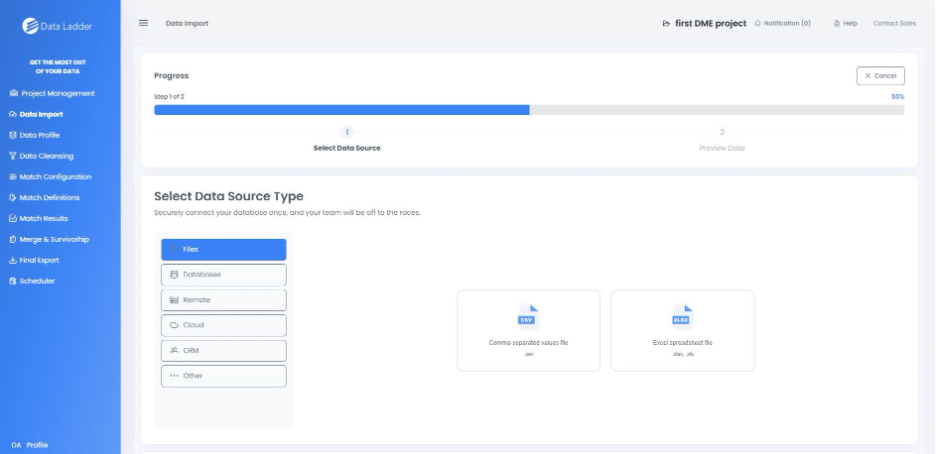Open Final Export section

35,260
